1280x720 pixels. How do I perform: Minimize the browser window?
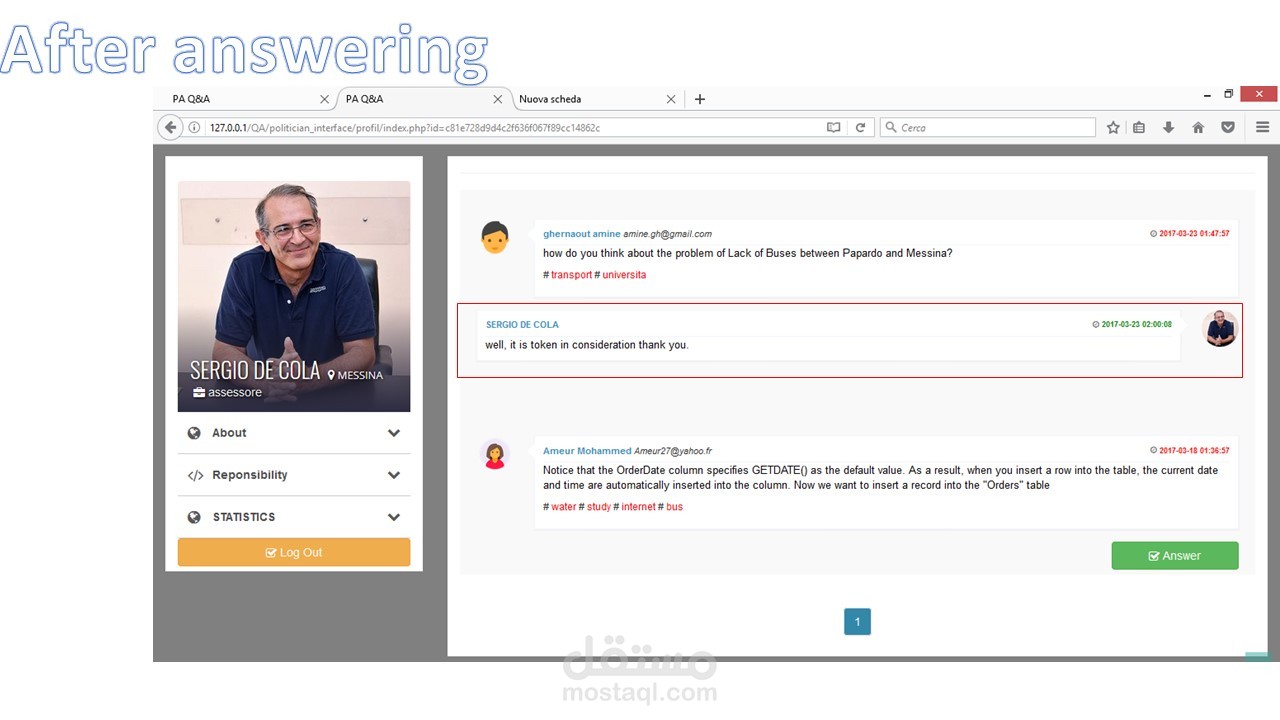click(1208, 94)
